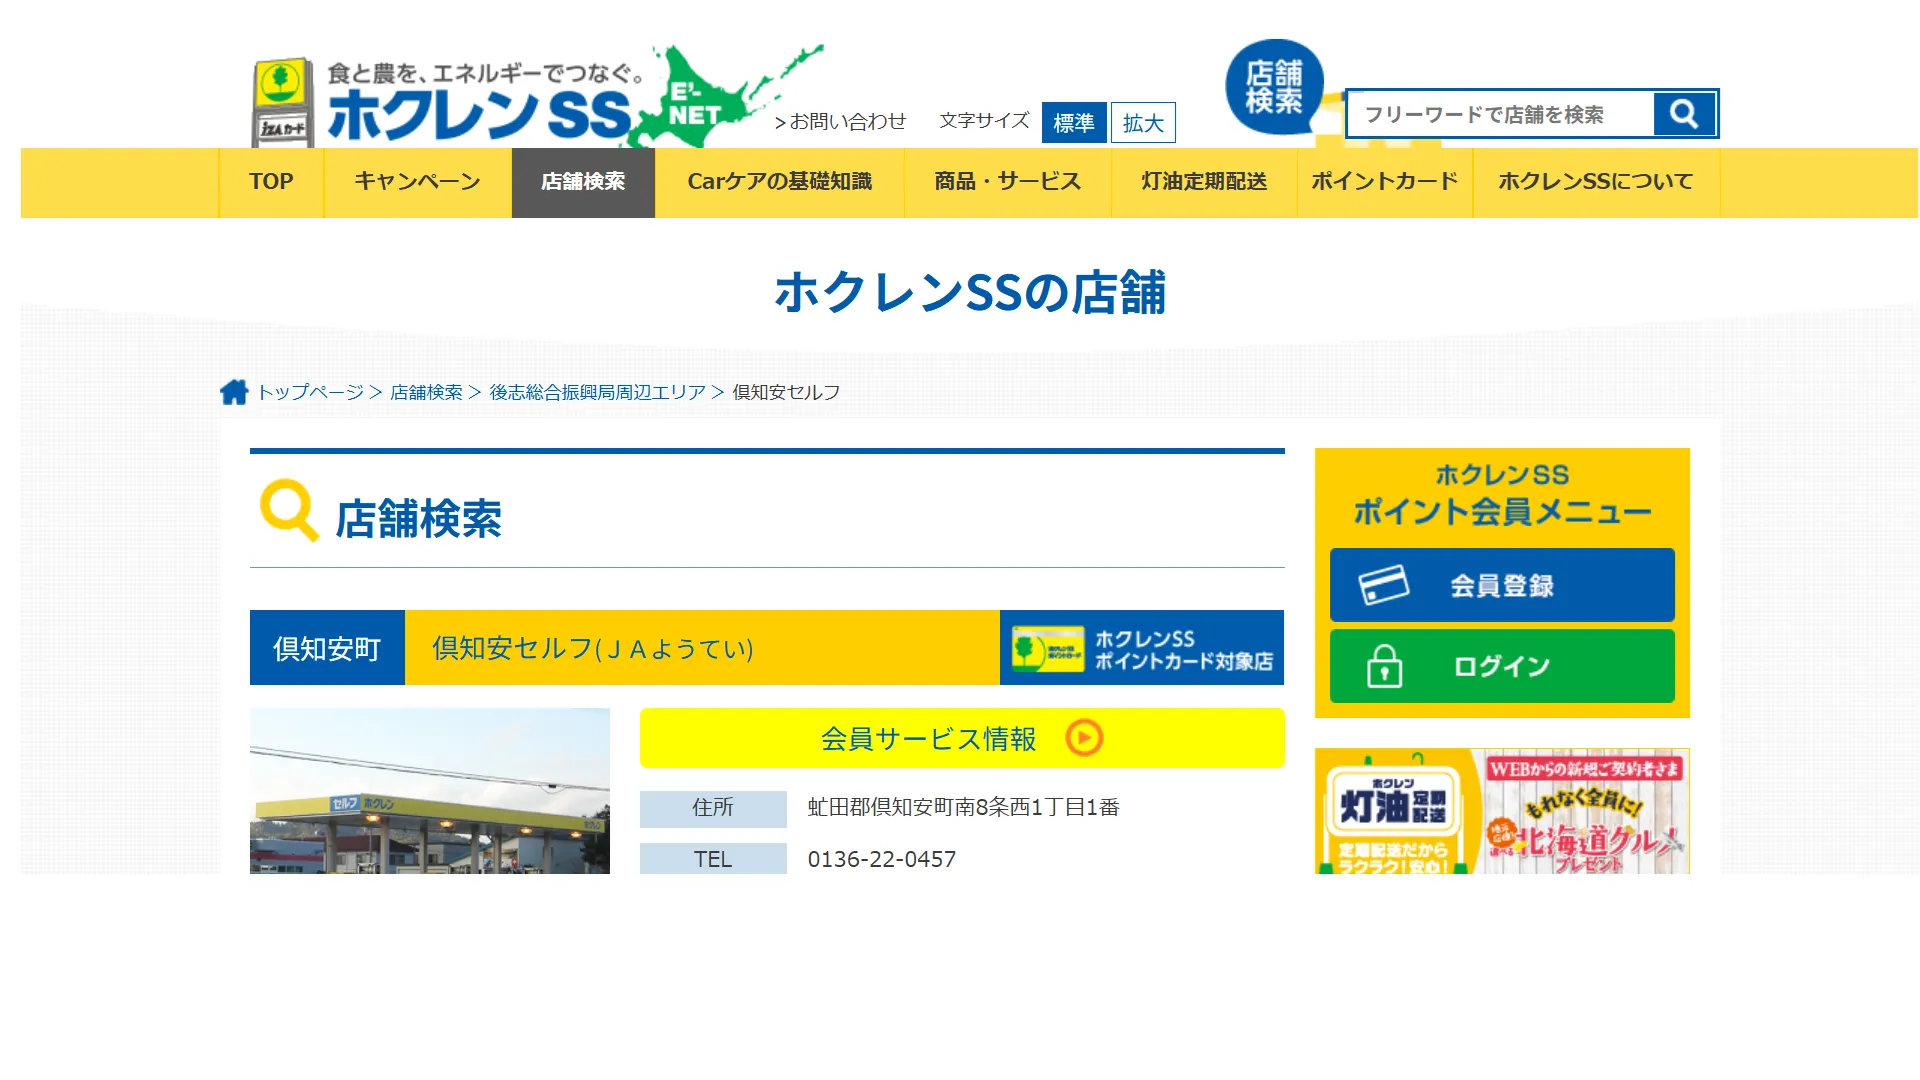This screenshot has width=1920, height=1080.
Task: Click the credit card icon on 会員登録
Action: (1384, 585)
